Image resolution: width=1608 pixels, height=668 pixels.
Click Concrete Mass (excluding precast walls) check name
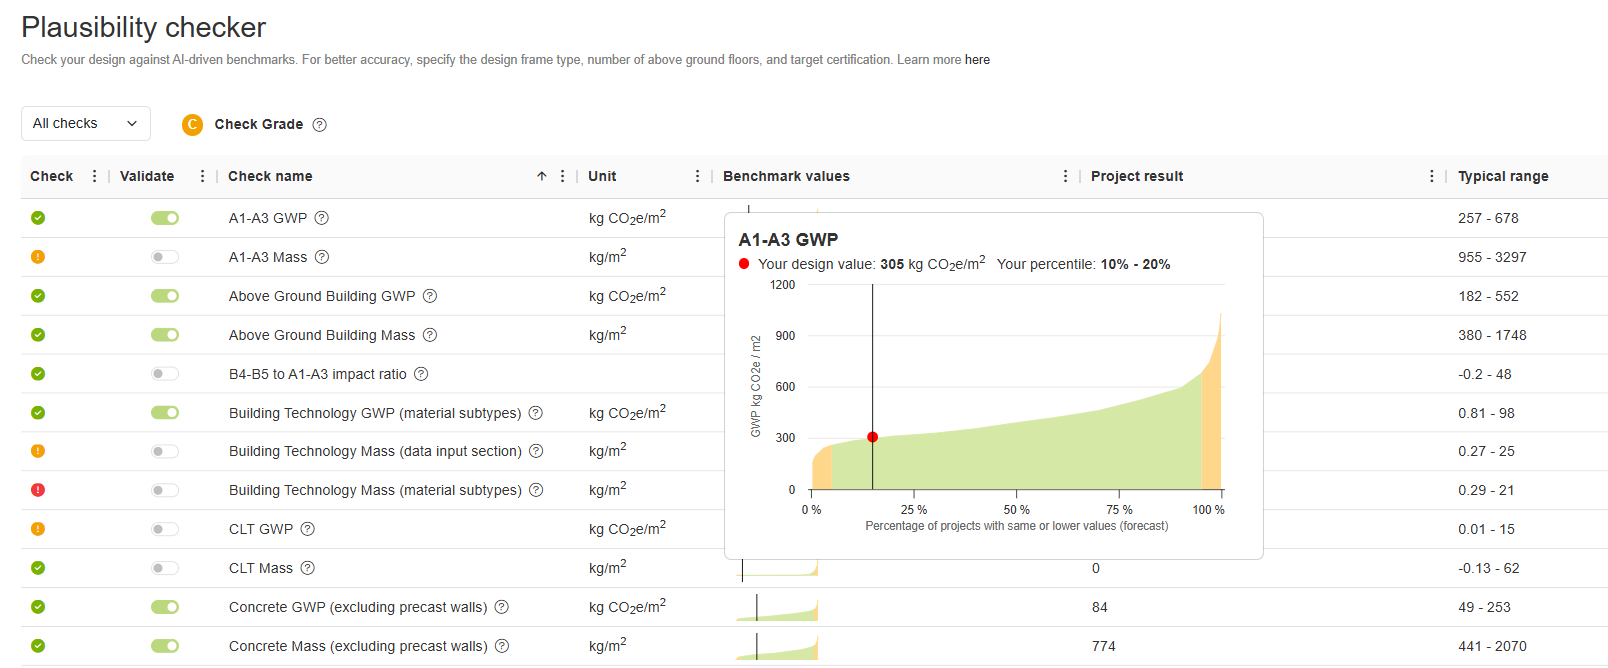pos(358,646)
